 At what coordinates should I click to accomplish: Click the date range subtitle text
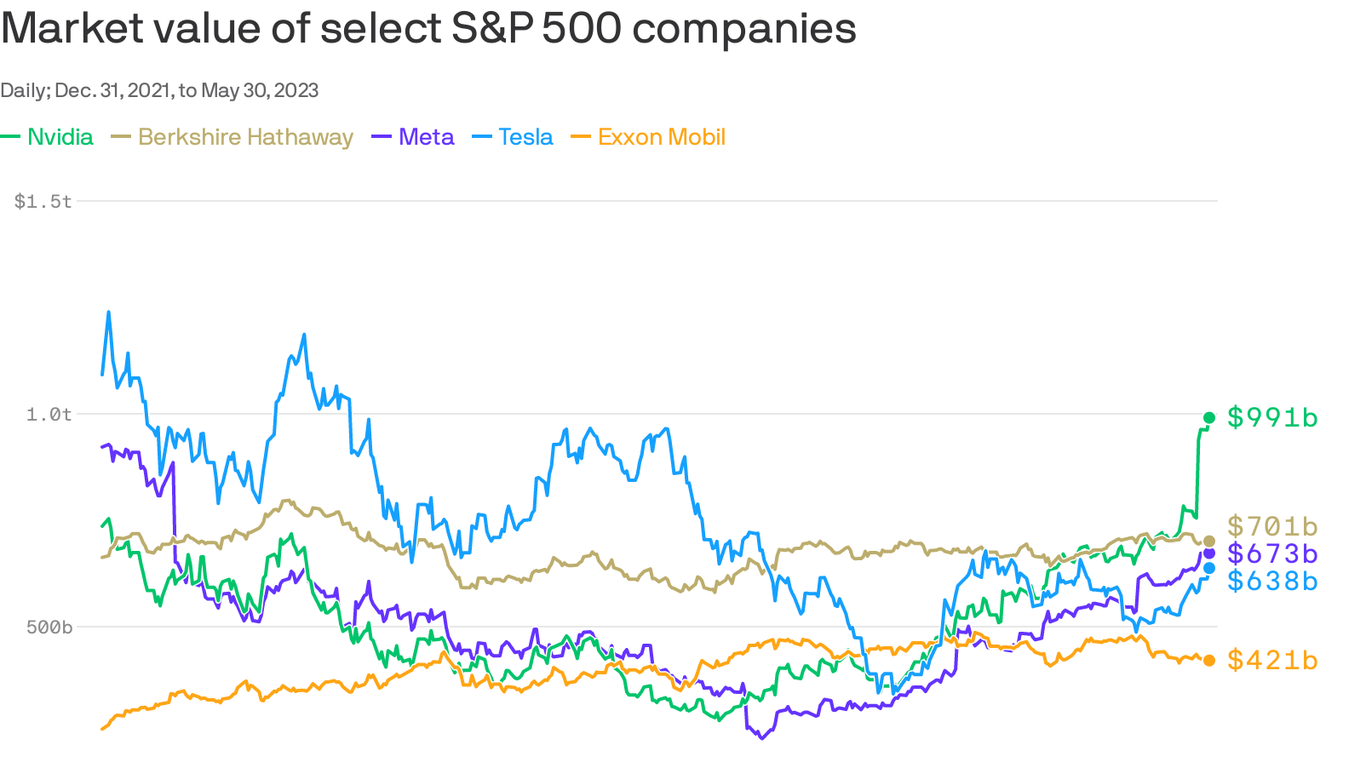click(159, 90)
